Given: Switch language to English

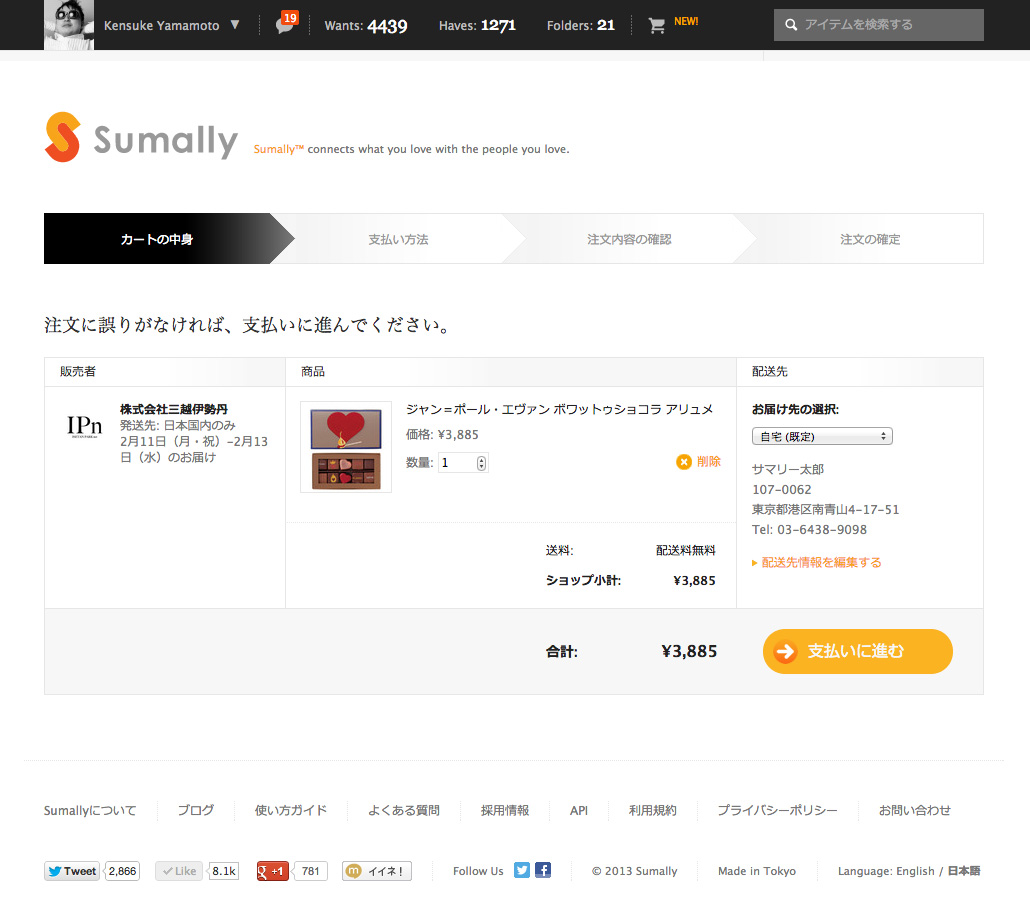Looking at the screenshot, I should point(915,871).
